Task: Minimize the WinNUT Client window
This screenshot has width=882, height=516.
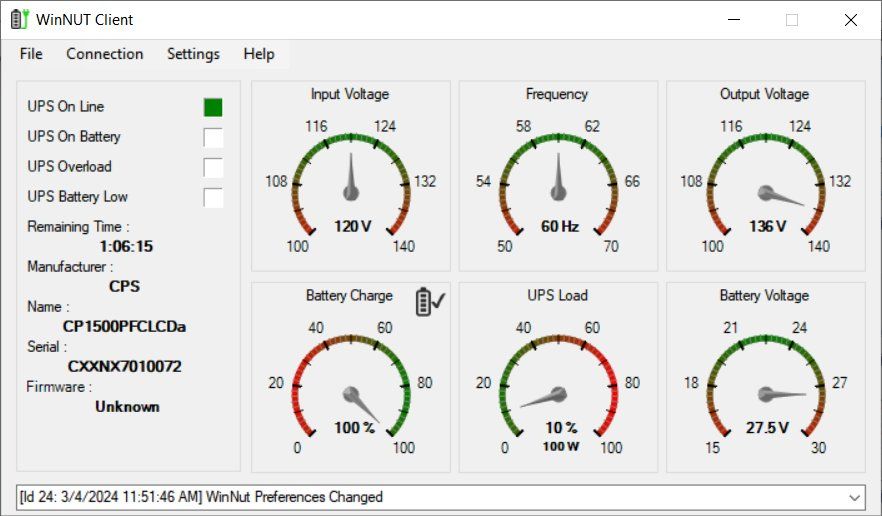Action: [x=734, y=20]
